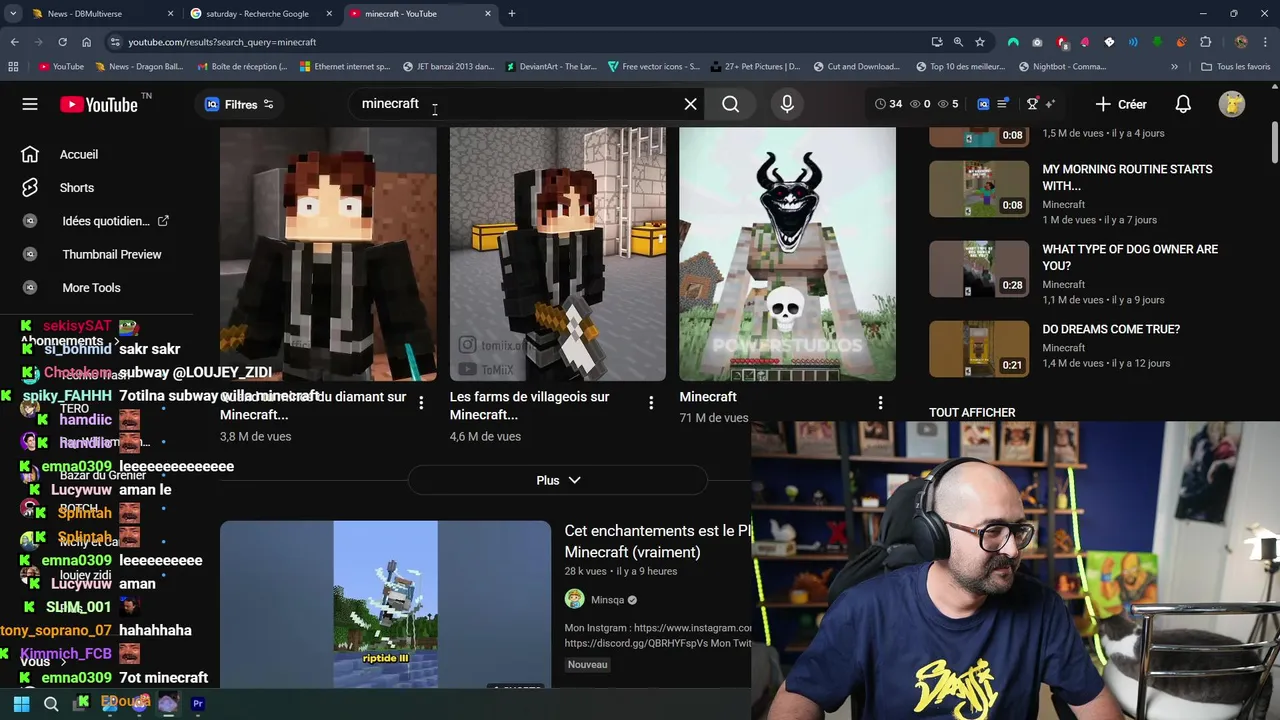Click the sparkle AI icon in header
This screenshot has height=720, width=1280.
click(1050, 104)
